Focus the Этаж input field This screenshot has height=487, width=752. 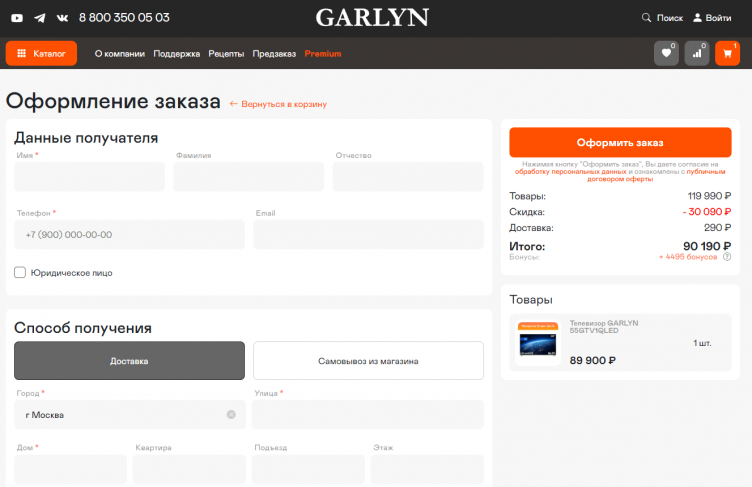[427, 469]
